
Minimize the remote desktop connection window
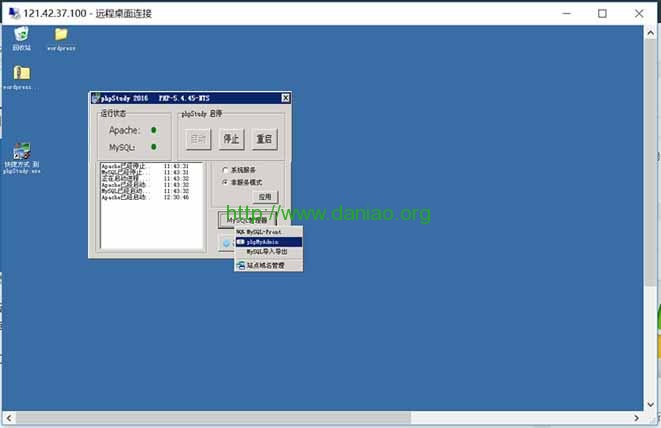tap(567, 13)
